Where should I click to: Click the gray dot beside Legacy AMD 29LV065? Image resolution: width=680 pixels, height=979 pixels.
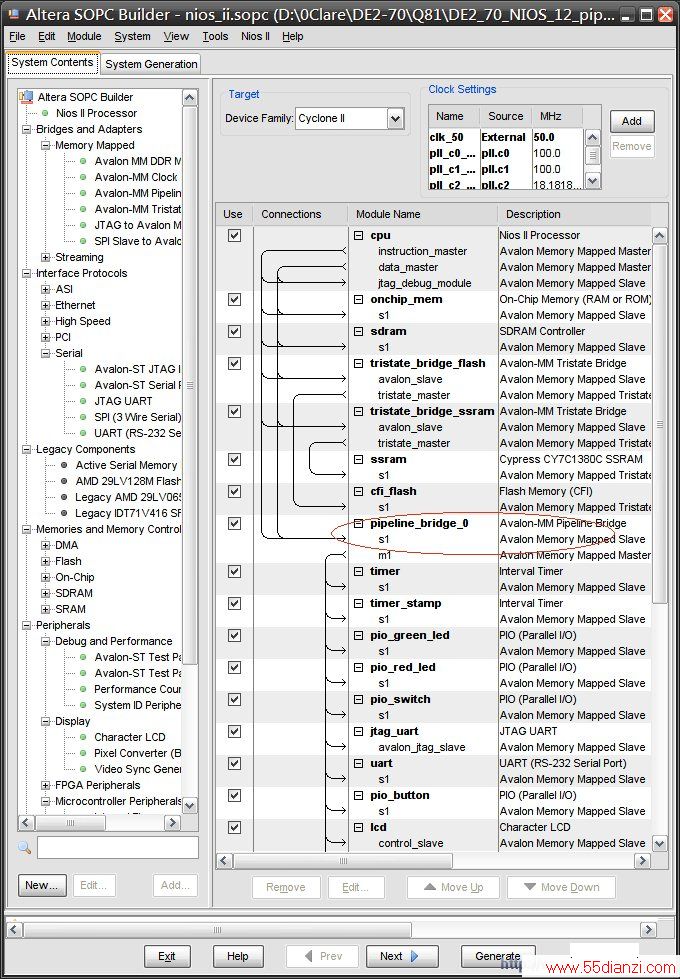(64, 497)
